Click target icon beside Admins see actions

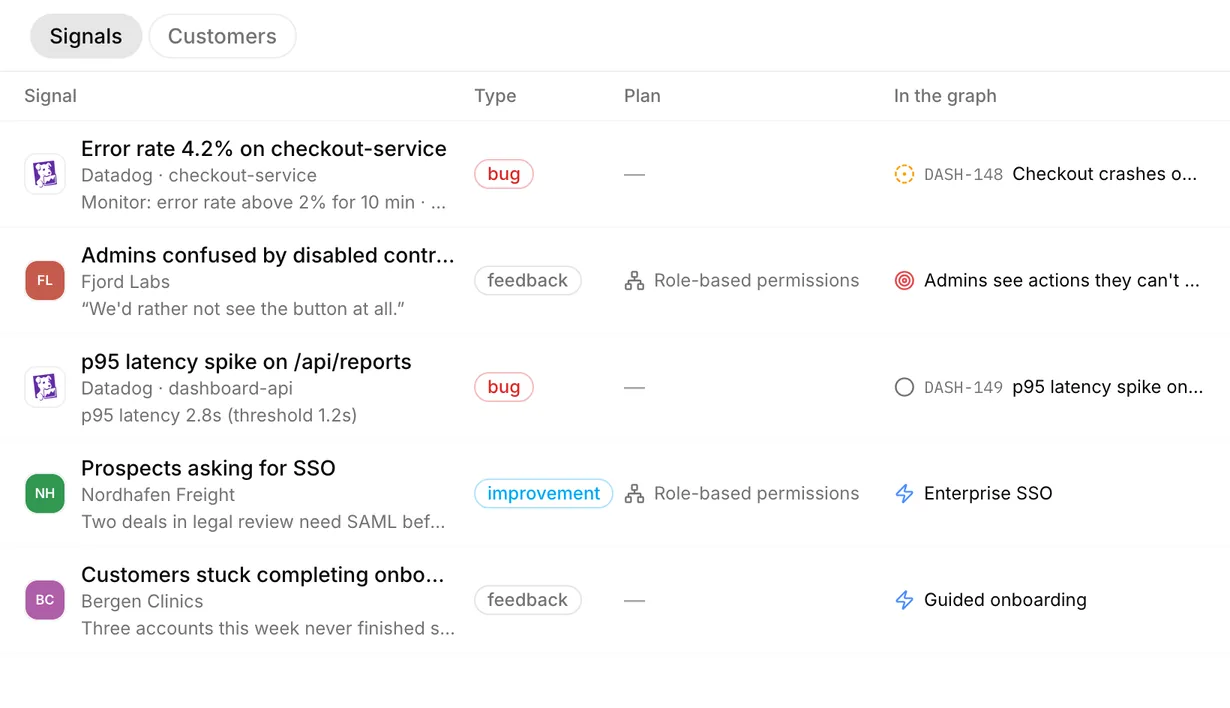point(904,281)
